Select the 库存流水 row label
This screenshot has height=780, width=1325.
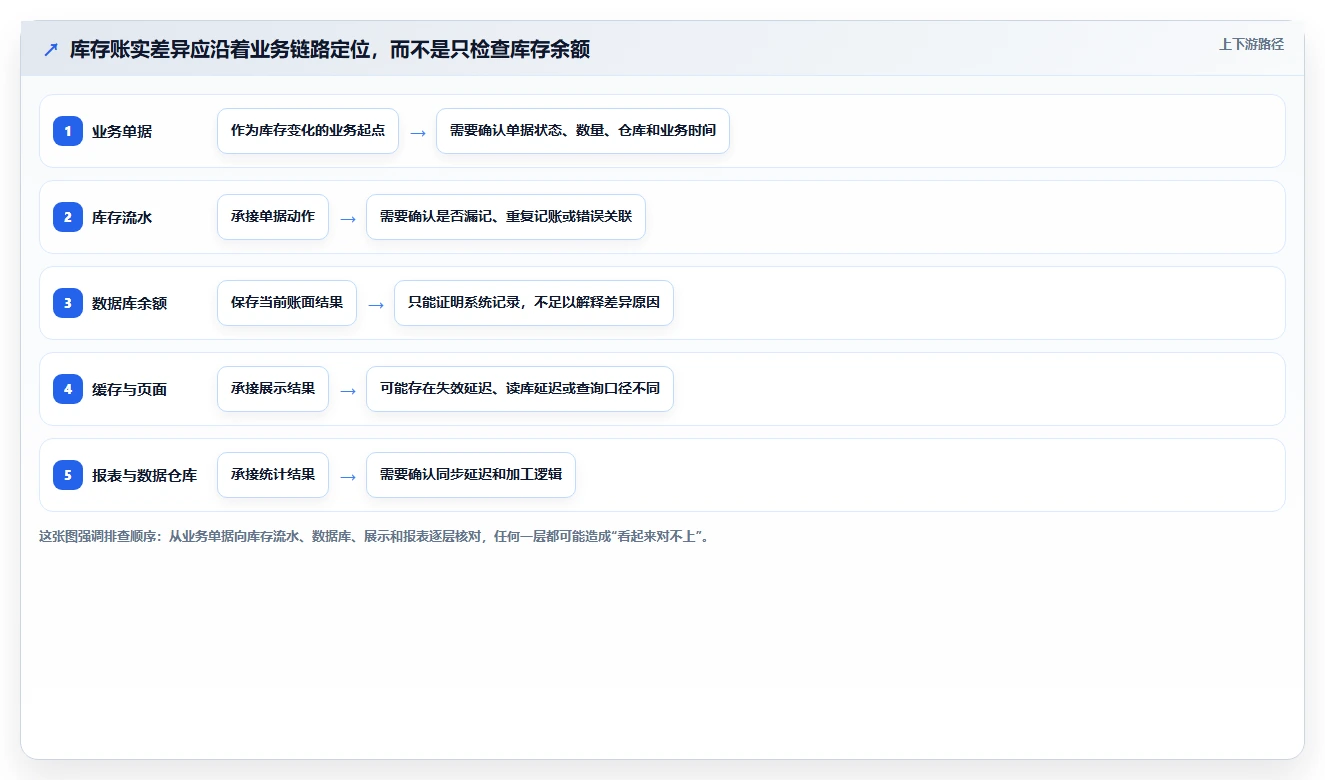point(122,217)
